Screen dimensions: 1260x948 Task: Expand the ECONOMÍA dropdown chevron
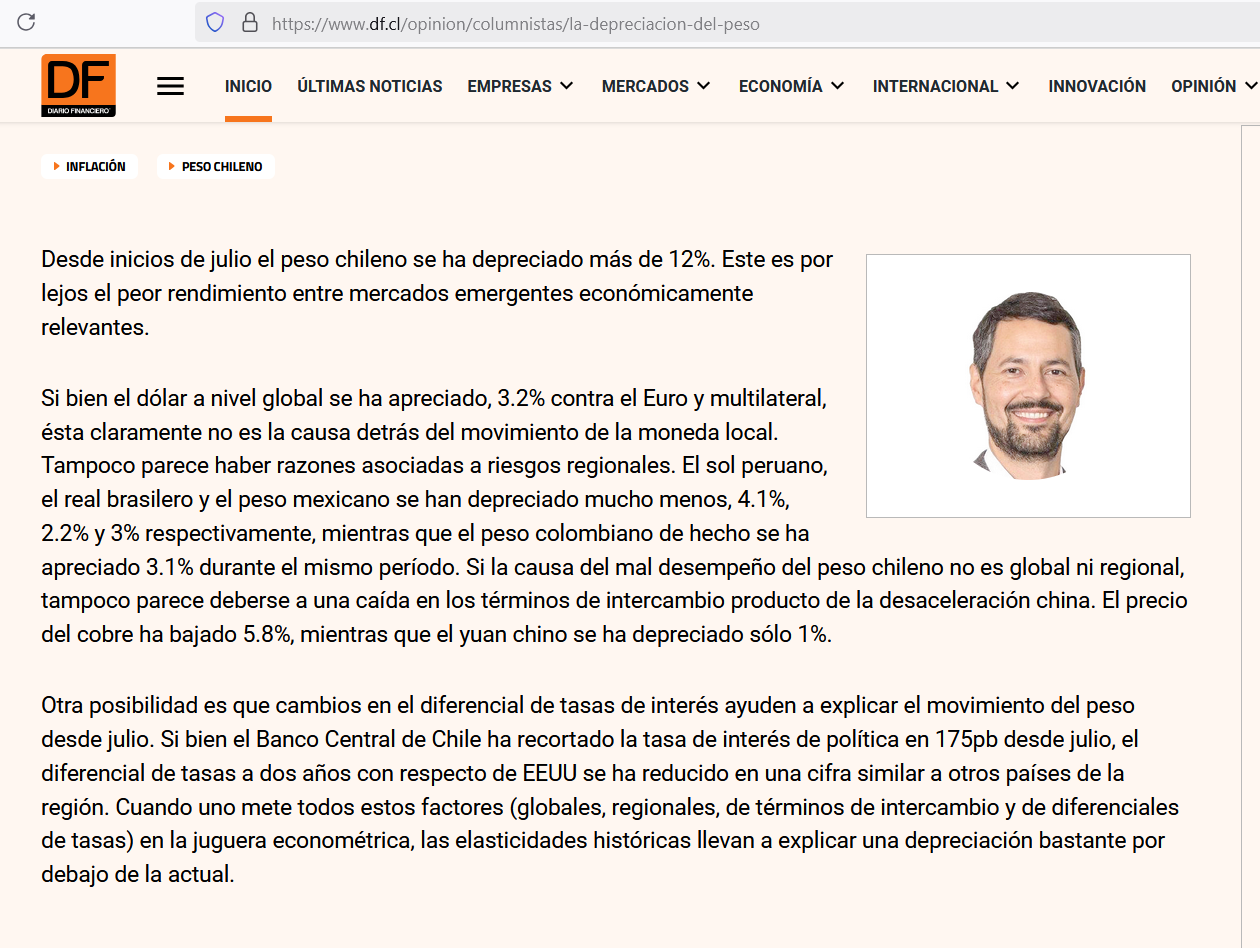point(838,86)
